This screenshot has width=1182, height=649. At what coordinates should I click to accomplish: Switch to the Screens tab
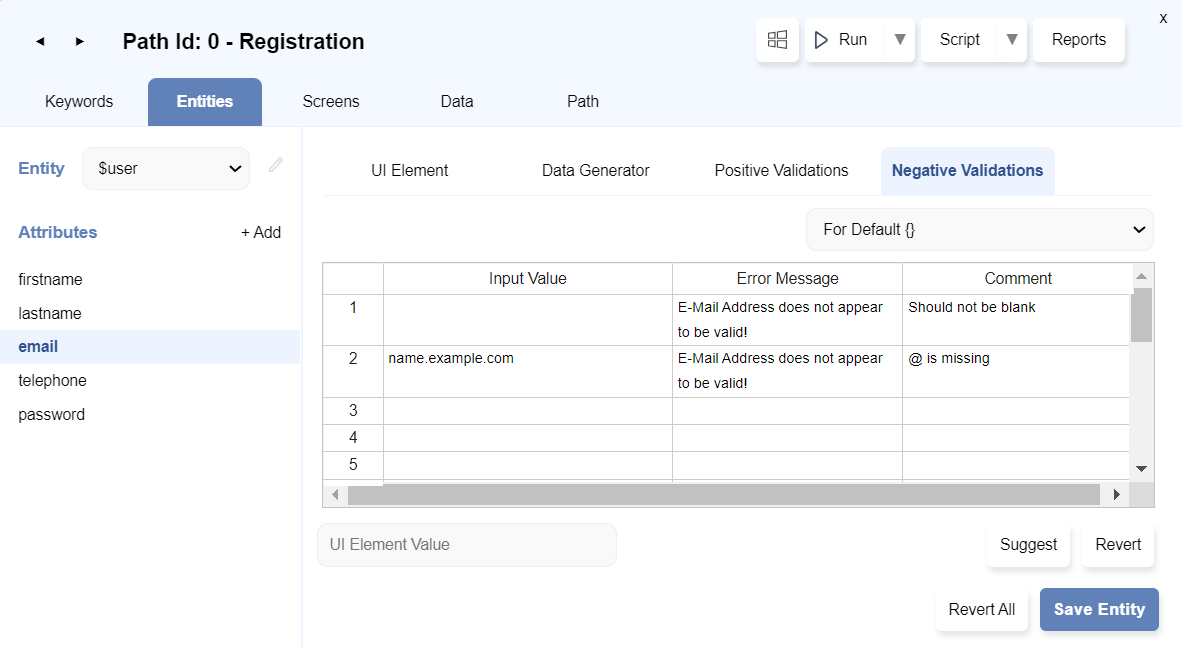point(331,101)
